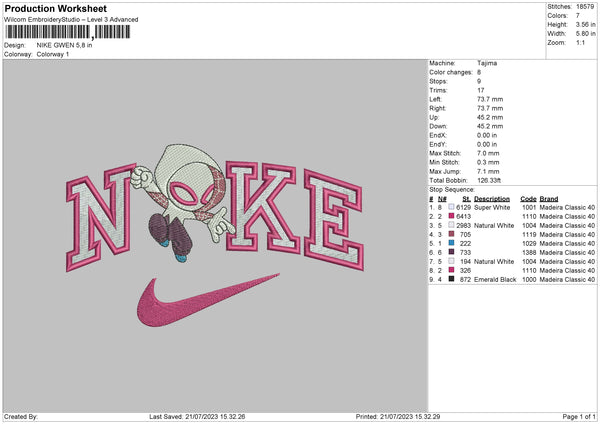The height and width of the screenshot is (424, 600).
Task: Click the 'Created By:' footer label
Action: [x=21, y=416]
